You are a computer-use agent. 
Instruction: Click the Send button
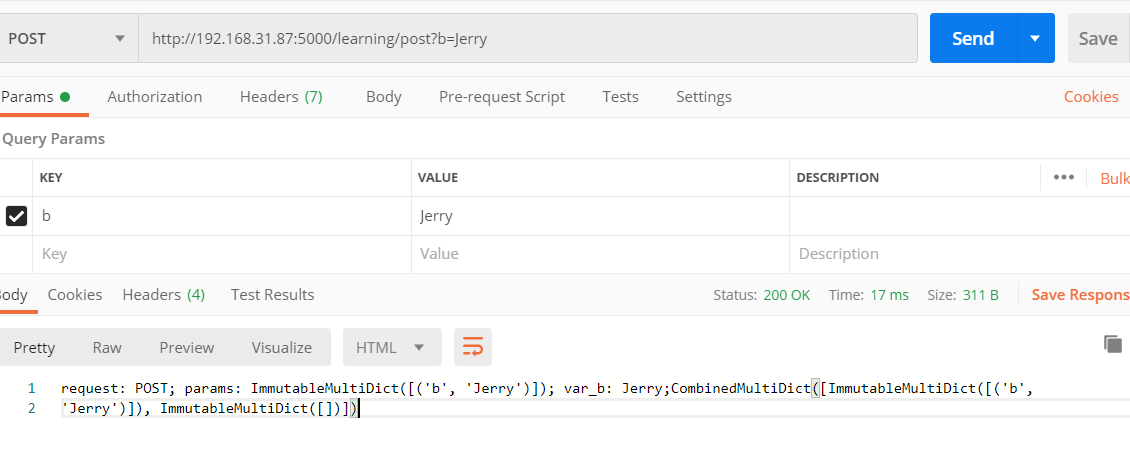click(x=972, y=39)
